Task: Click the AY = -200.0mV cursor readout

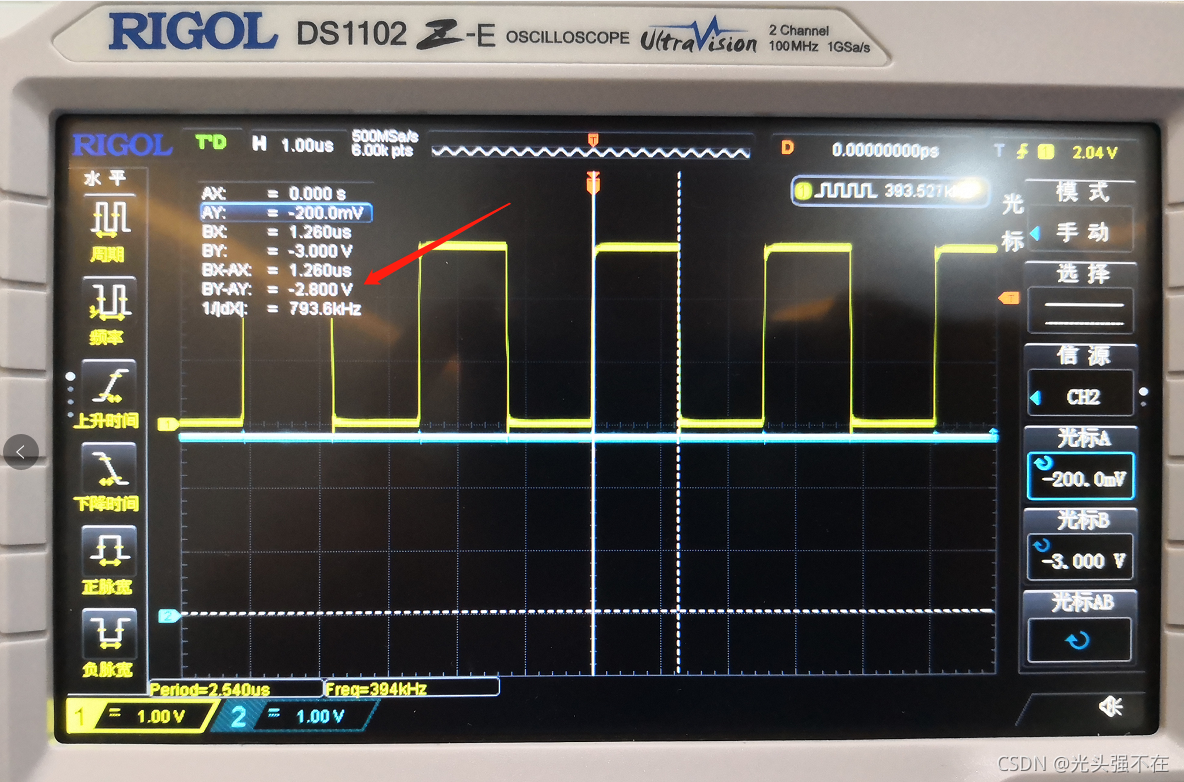Action: coord(285,213)
